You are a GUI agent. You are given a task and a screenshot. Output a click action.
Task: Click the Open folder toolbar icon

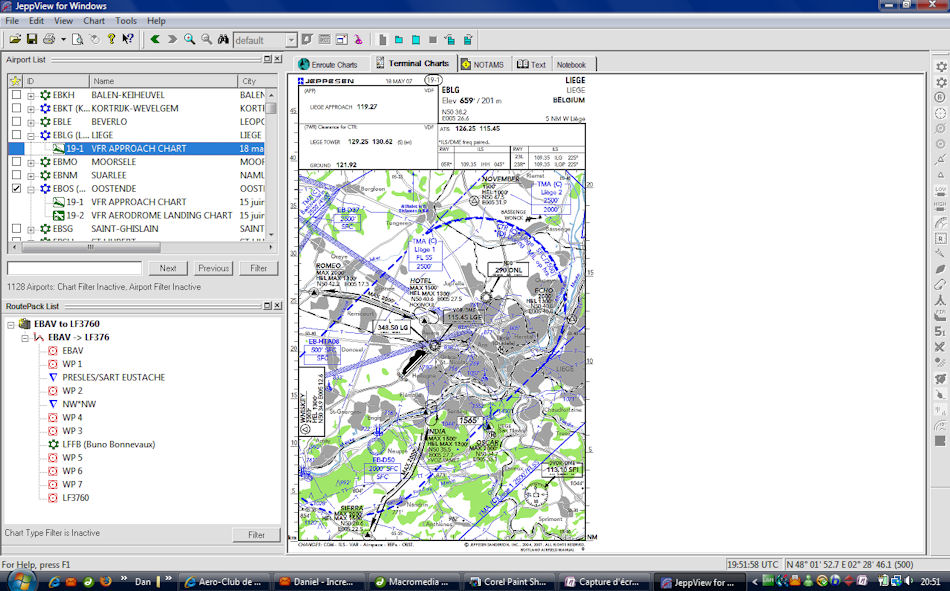click(15, 39)
